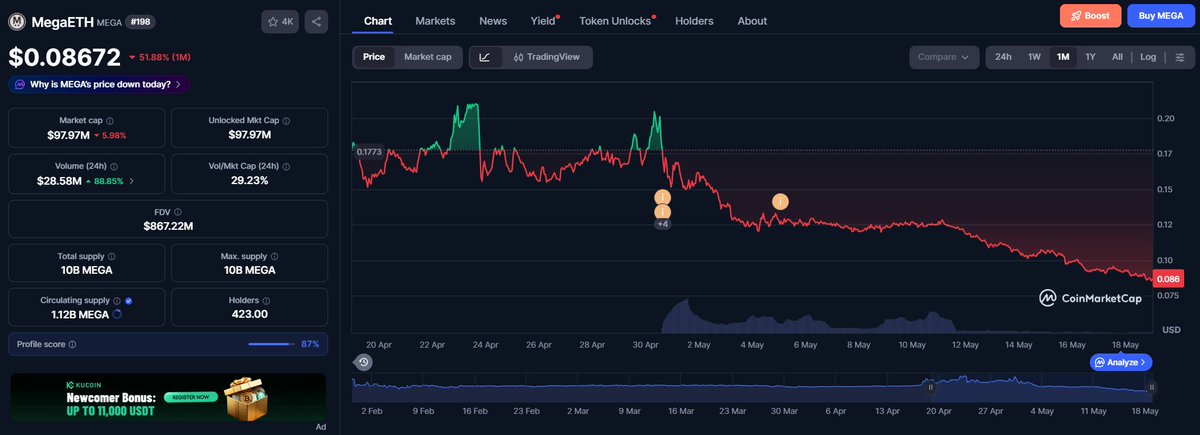Expand Volume (24h) details chevron

[x=131, y=181]
